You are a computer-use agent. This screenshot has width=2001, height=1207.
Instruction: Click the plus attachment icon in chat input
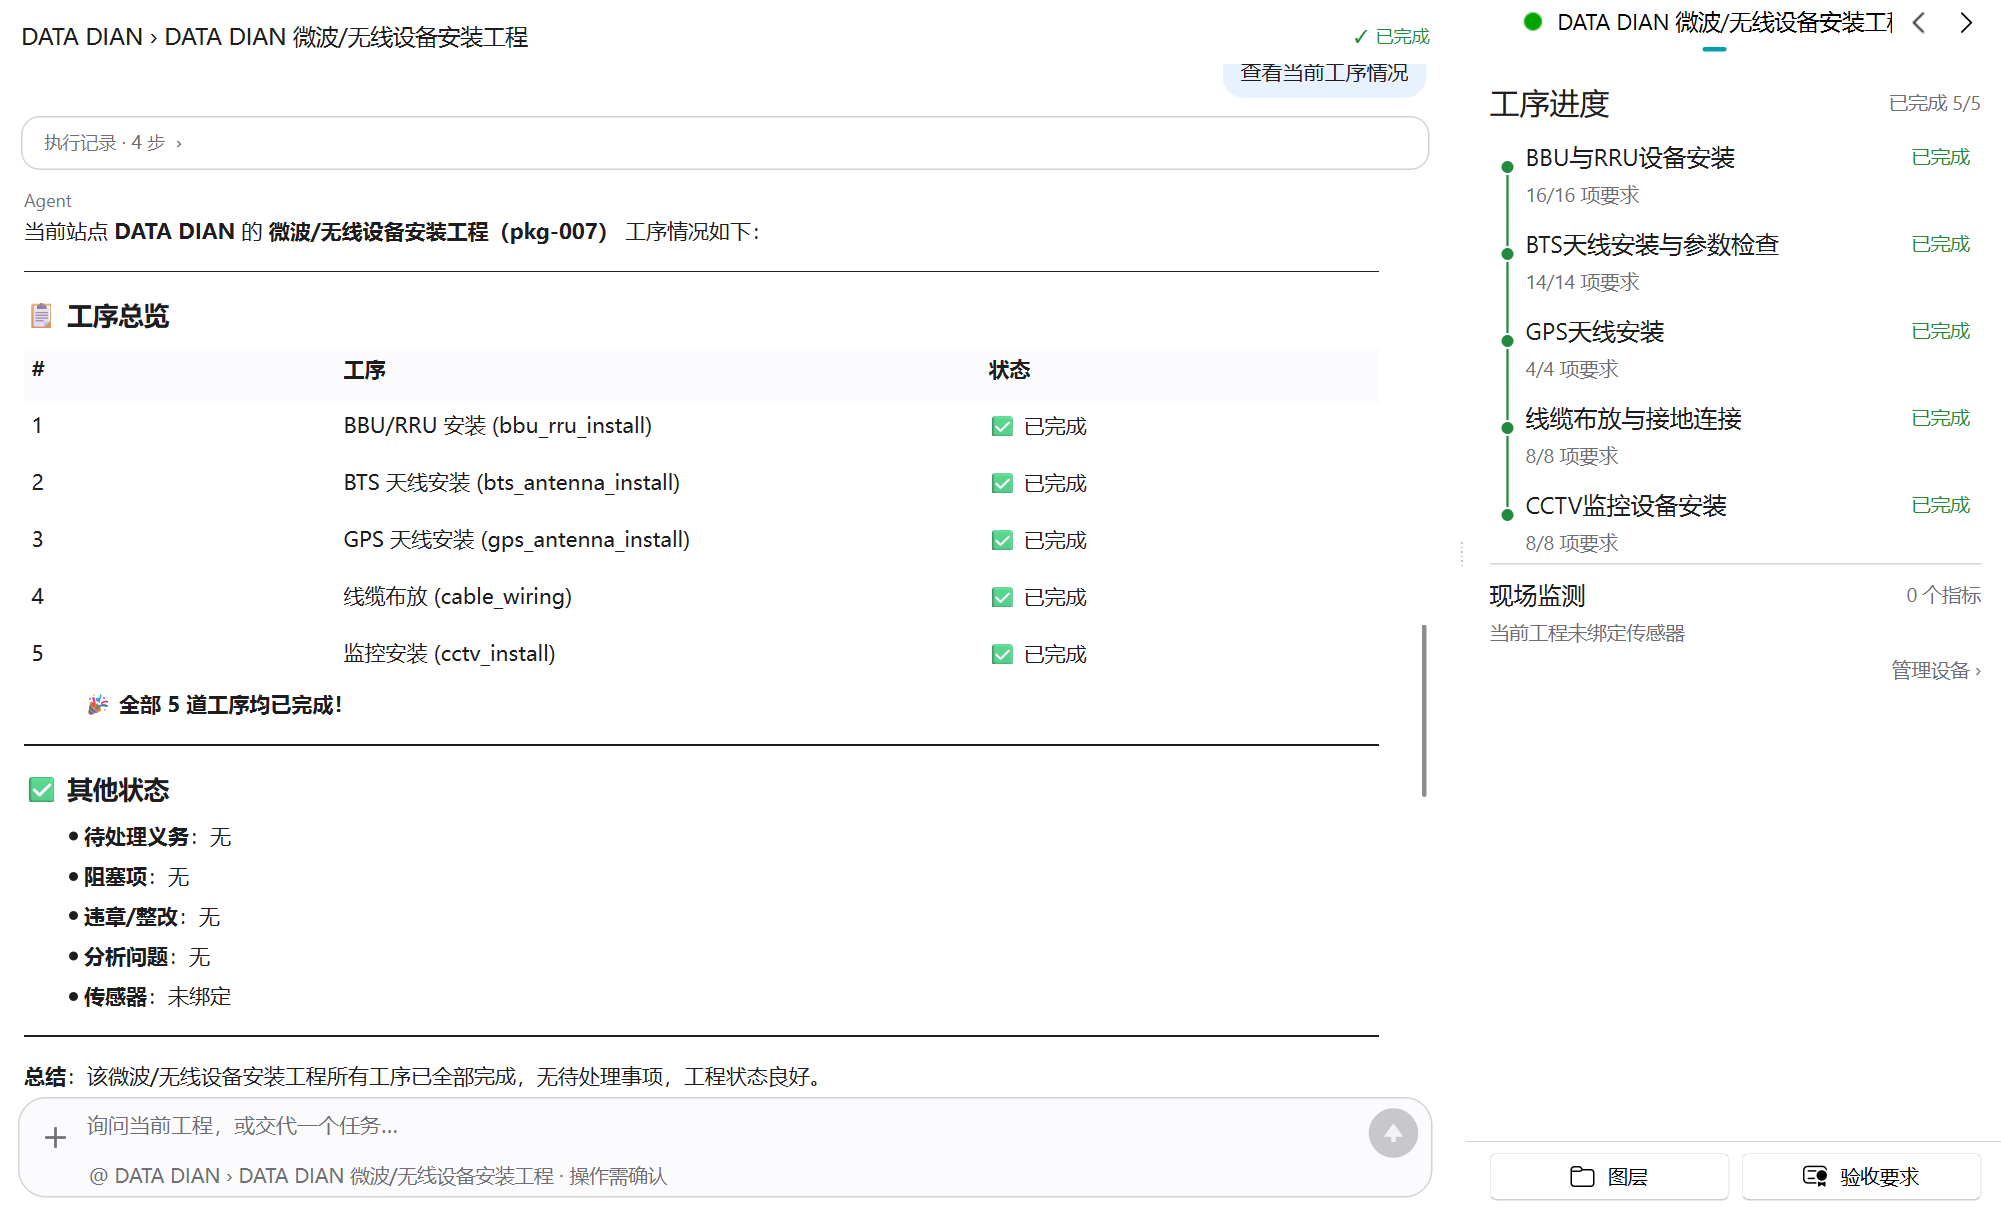(55, 1137)
